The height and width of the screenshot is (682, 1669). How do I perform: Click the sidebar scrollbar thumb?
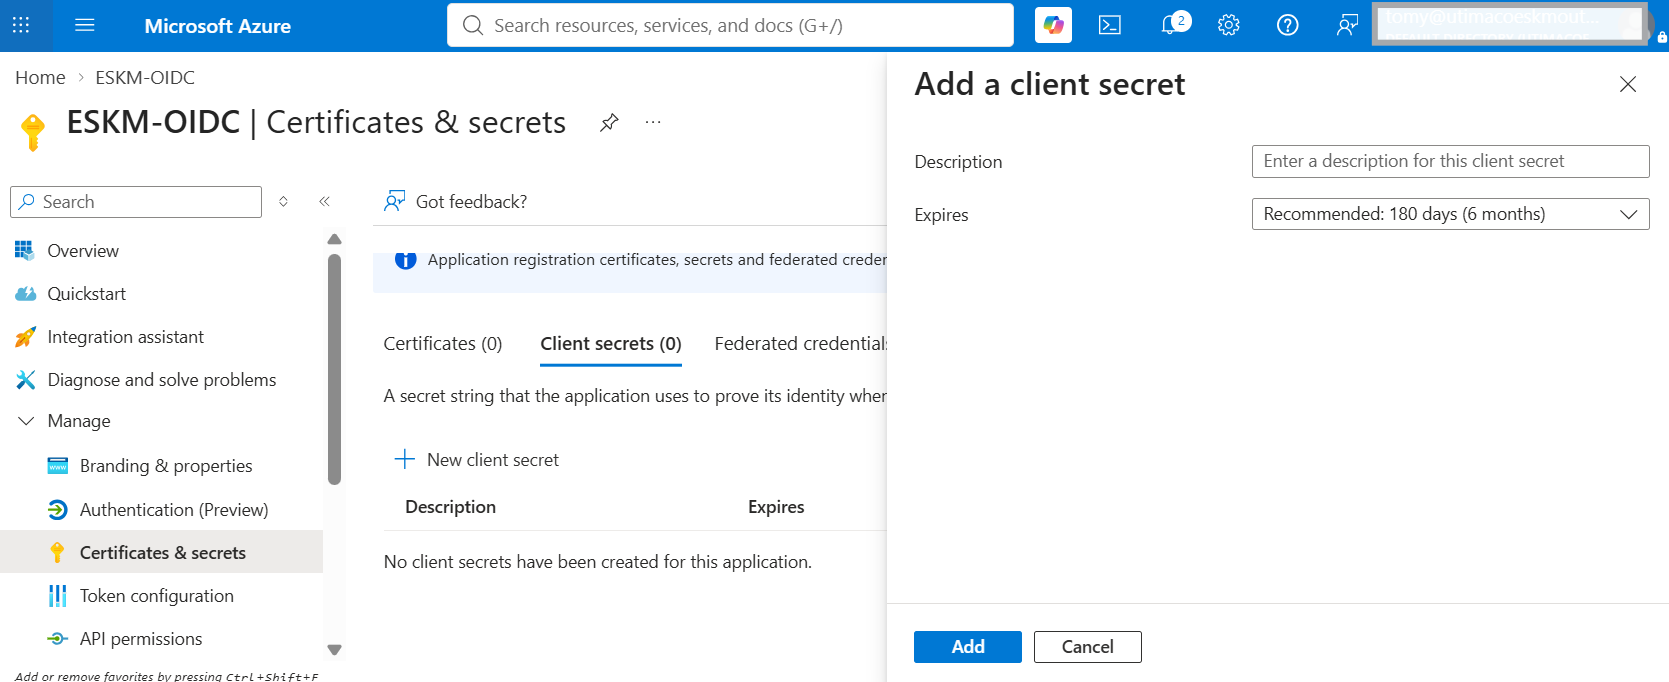coord(334,369)
